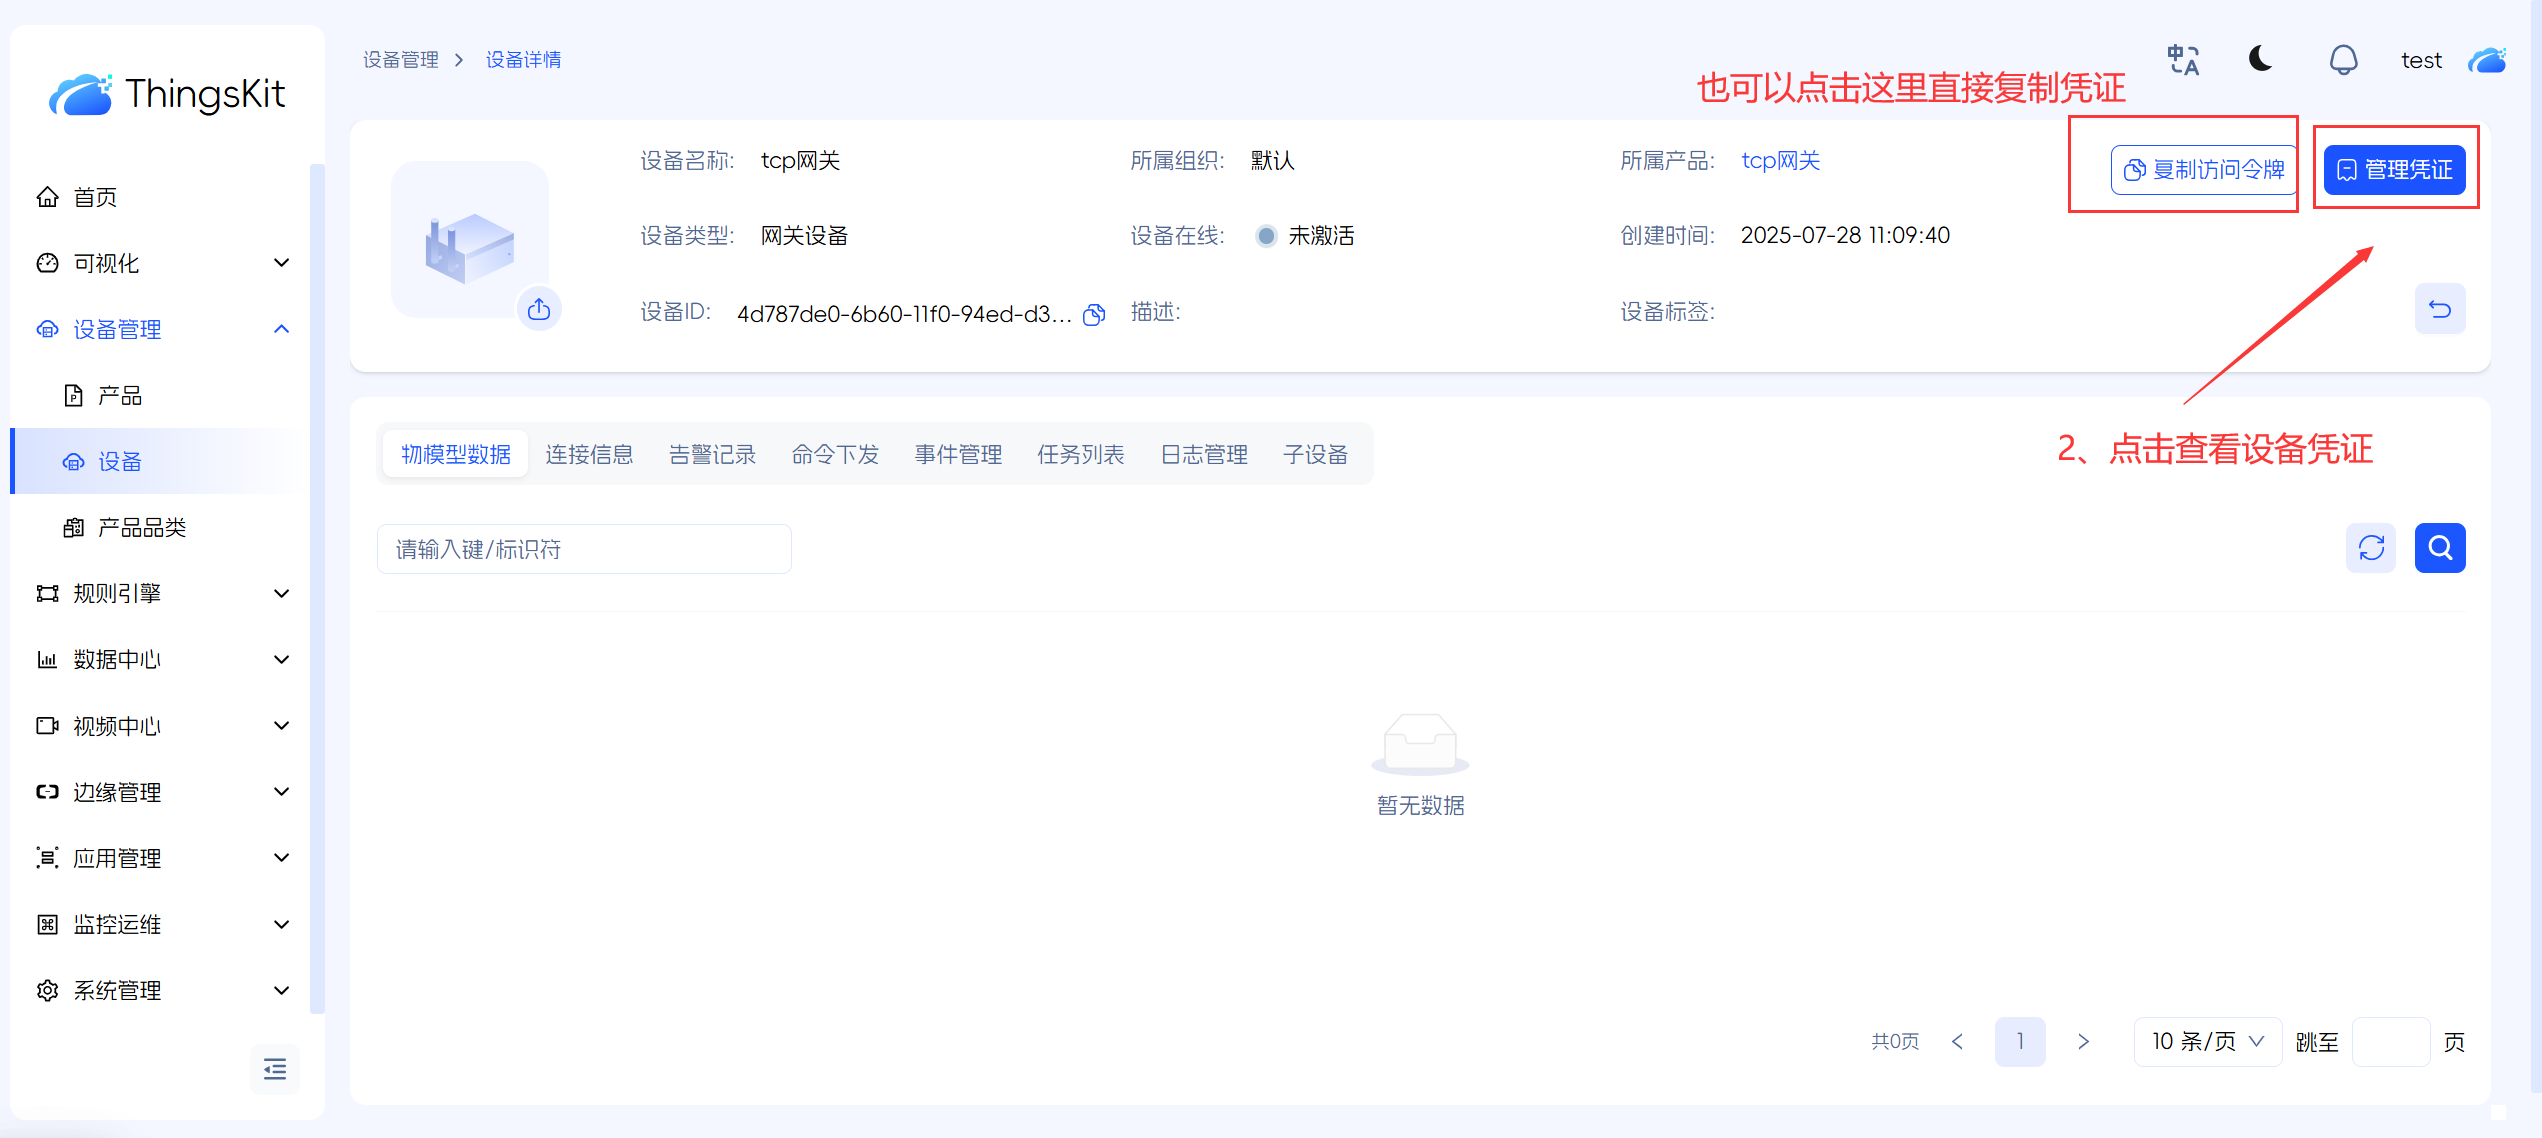Click the language translation icon
This screenshot has height=1138, width=2542.
(x=2183, y=60)
